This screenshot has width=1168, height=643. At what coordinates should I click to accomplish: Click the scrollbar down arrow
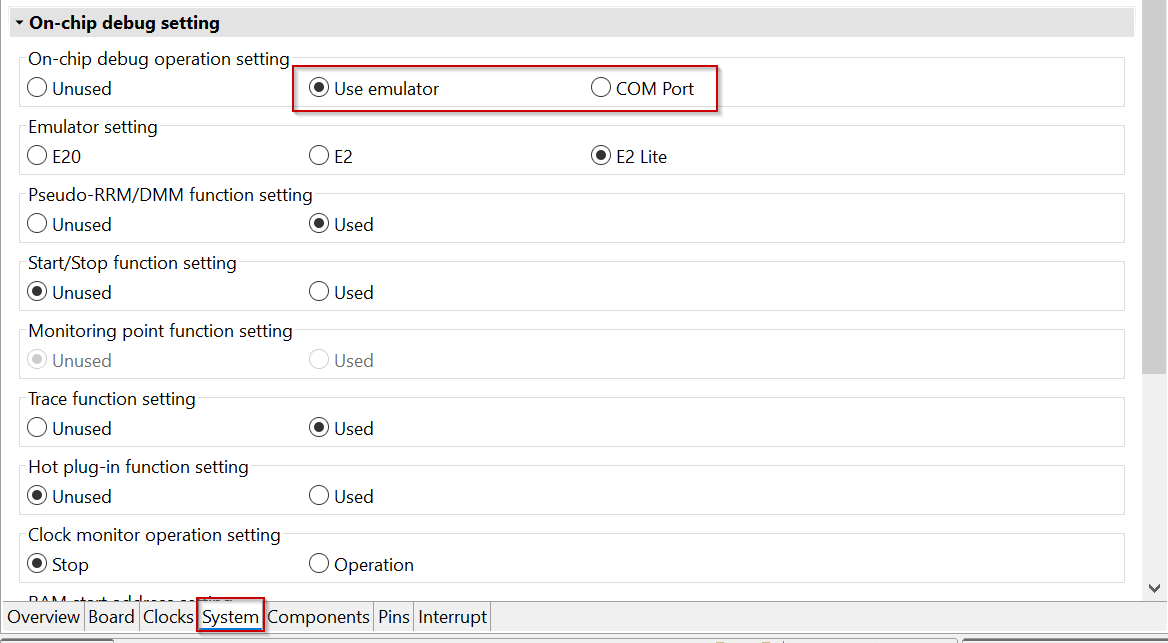point(1155,589)
